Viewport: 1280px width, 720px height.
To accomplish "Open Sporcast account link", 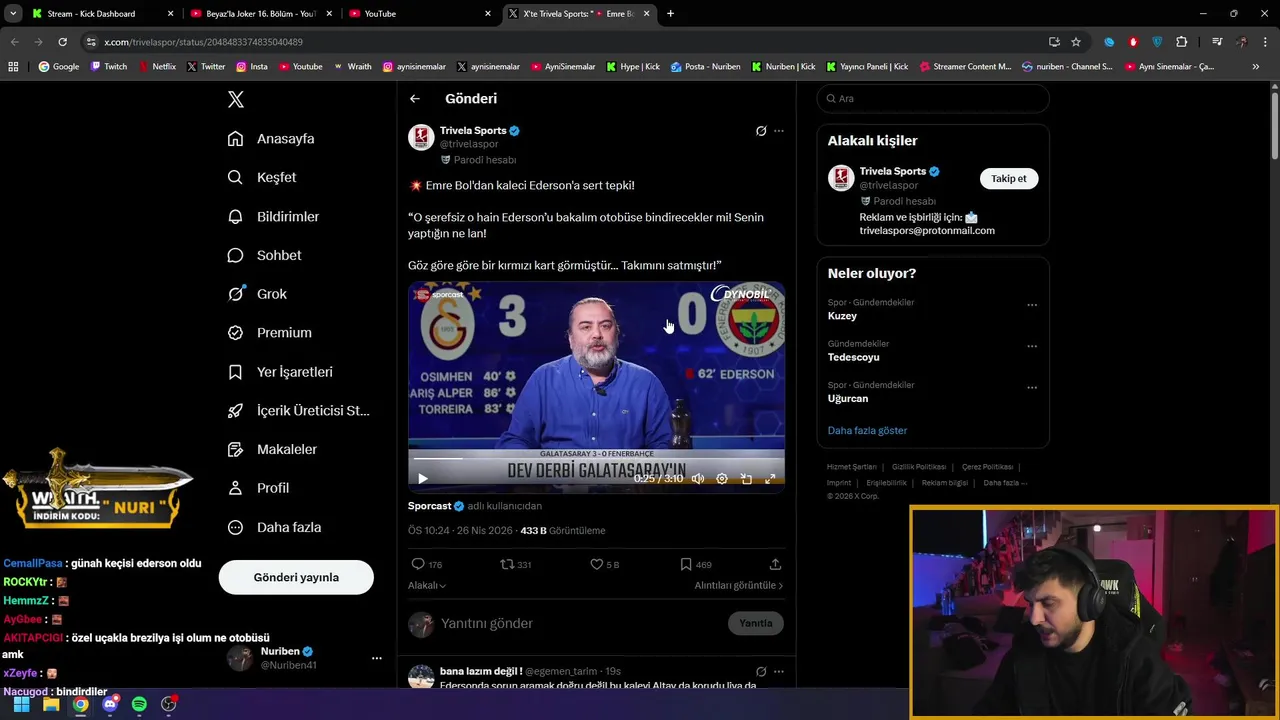I will click(x=430, y=506).
